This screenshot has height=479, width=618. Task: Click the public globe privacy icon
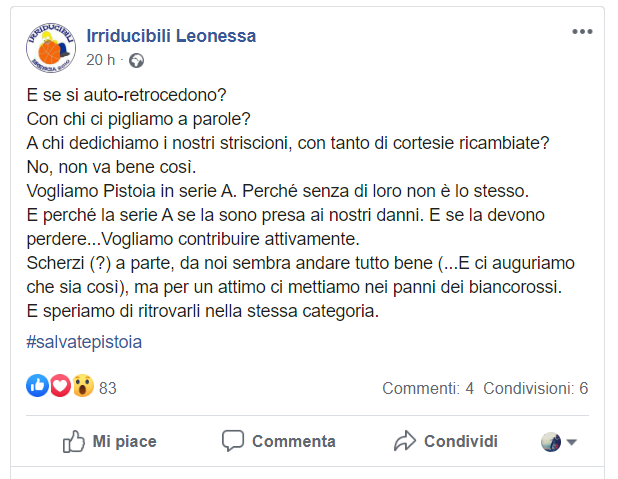pos(136,60)
